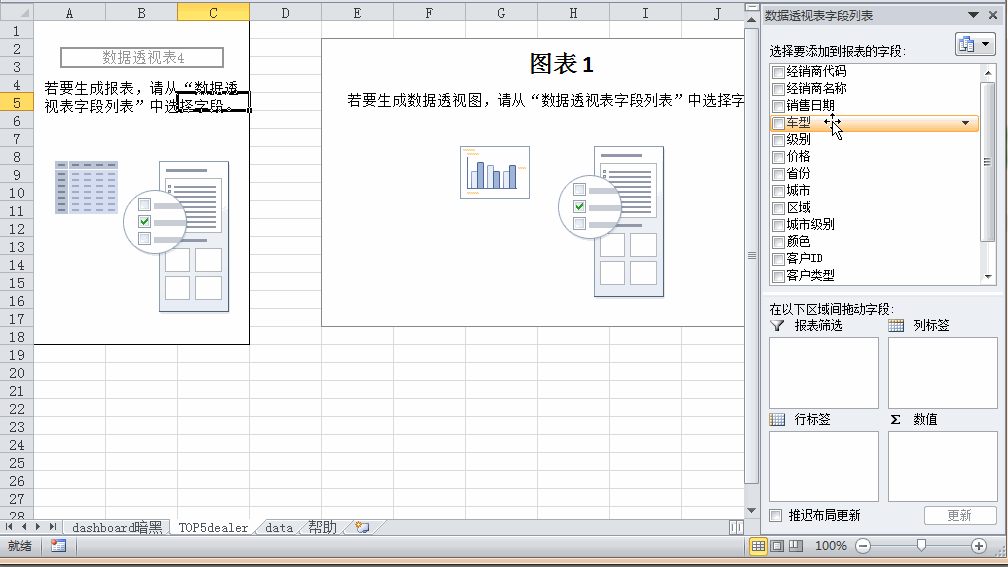Click the 行标签 drop area
This screenshot has width=1008, height=567.
824,466
